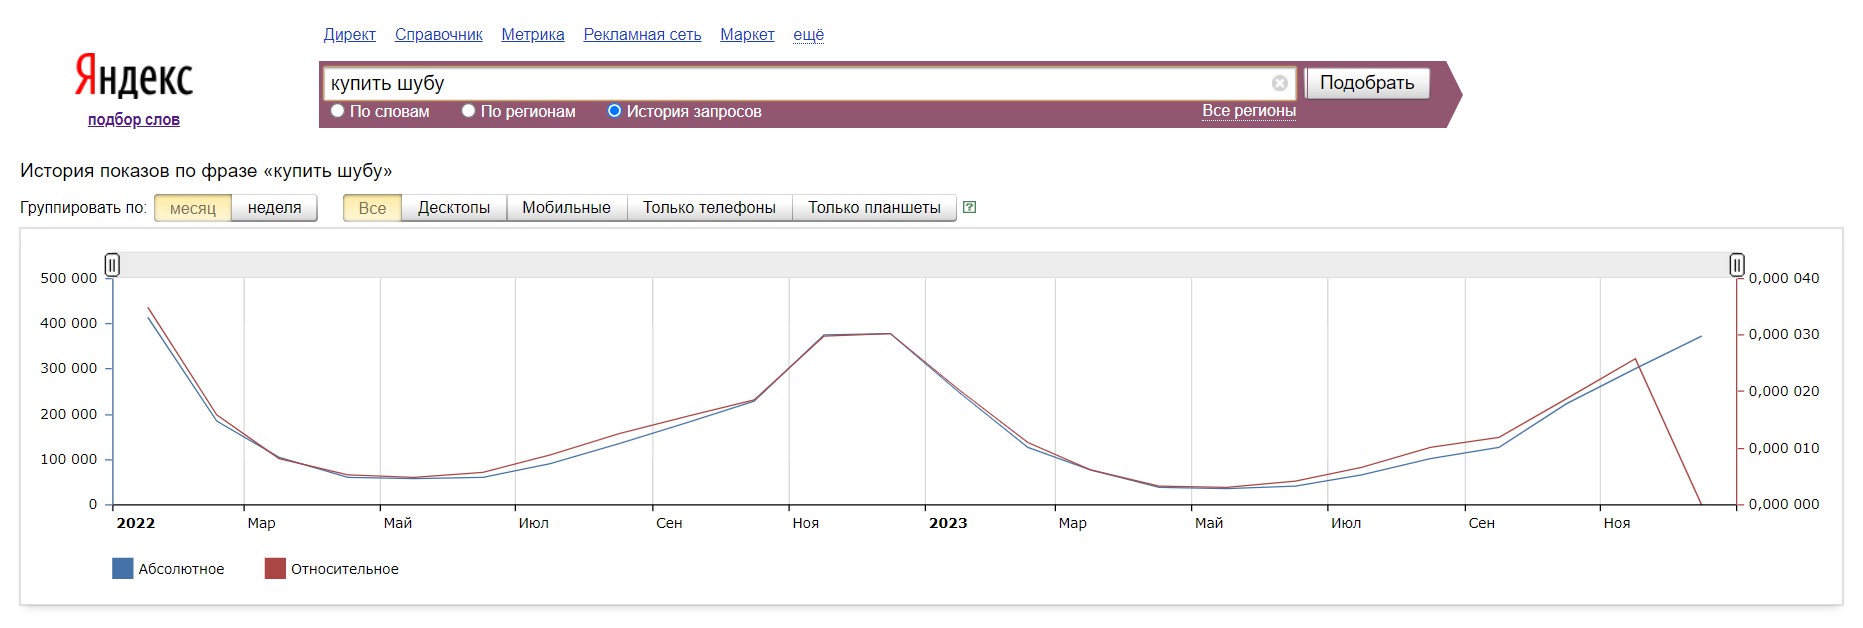1863x628 pixels.
Task: Open the green help question-mark icon
Action: click(x=969, y=207)
